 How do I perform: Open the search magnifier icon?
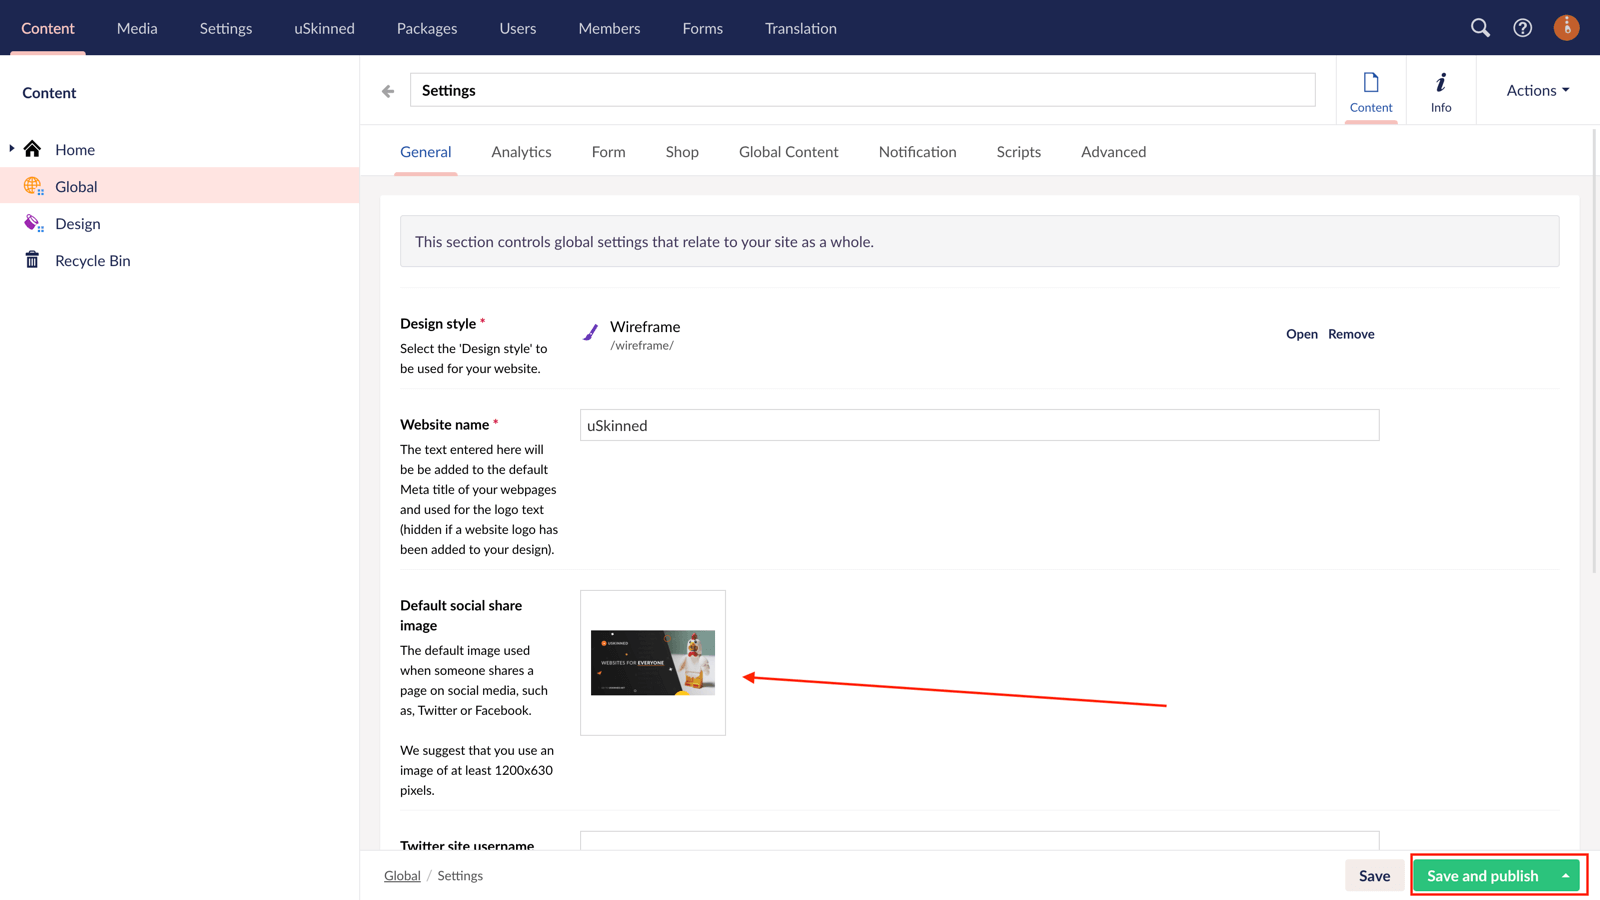pos(1480,28)
